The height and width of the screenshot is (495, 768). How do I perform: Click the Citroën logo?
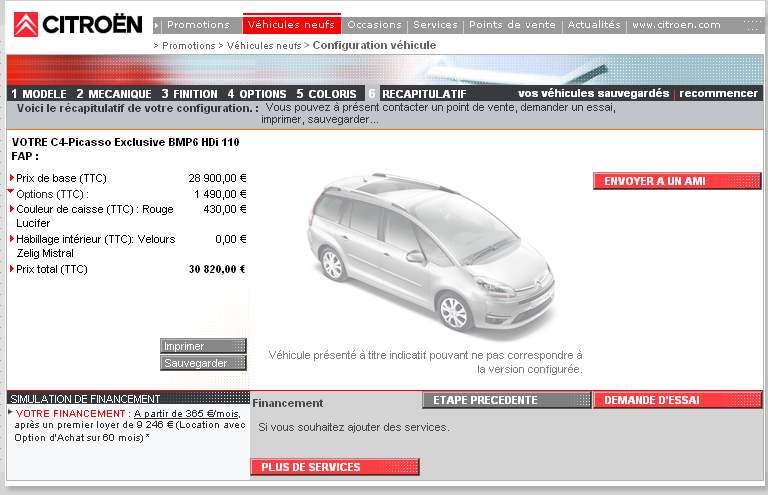pos(78,24)
